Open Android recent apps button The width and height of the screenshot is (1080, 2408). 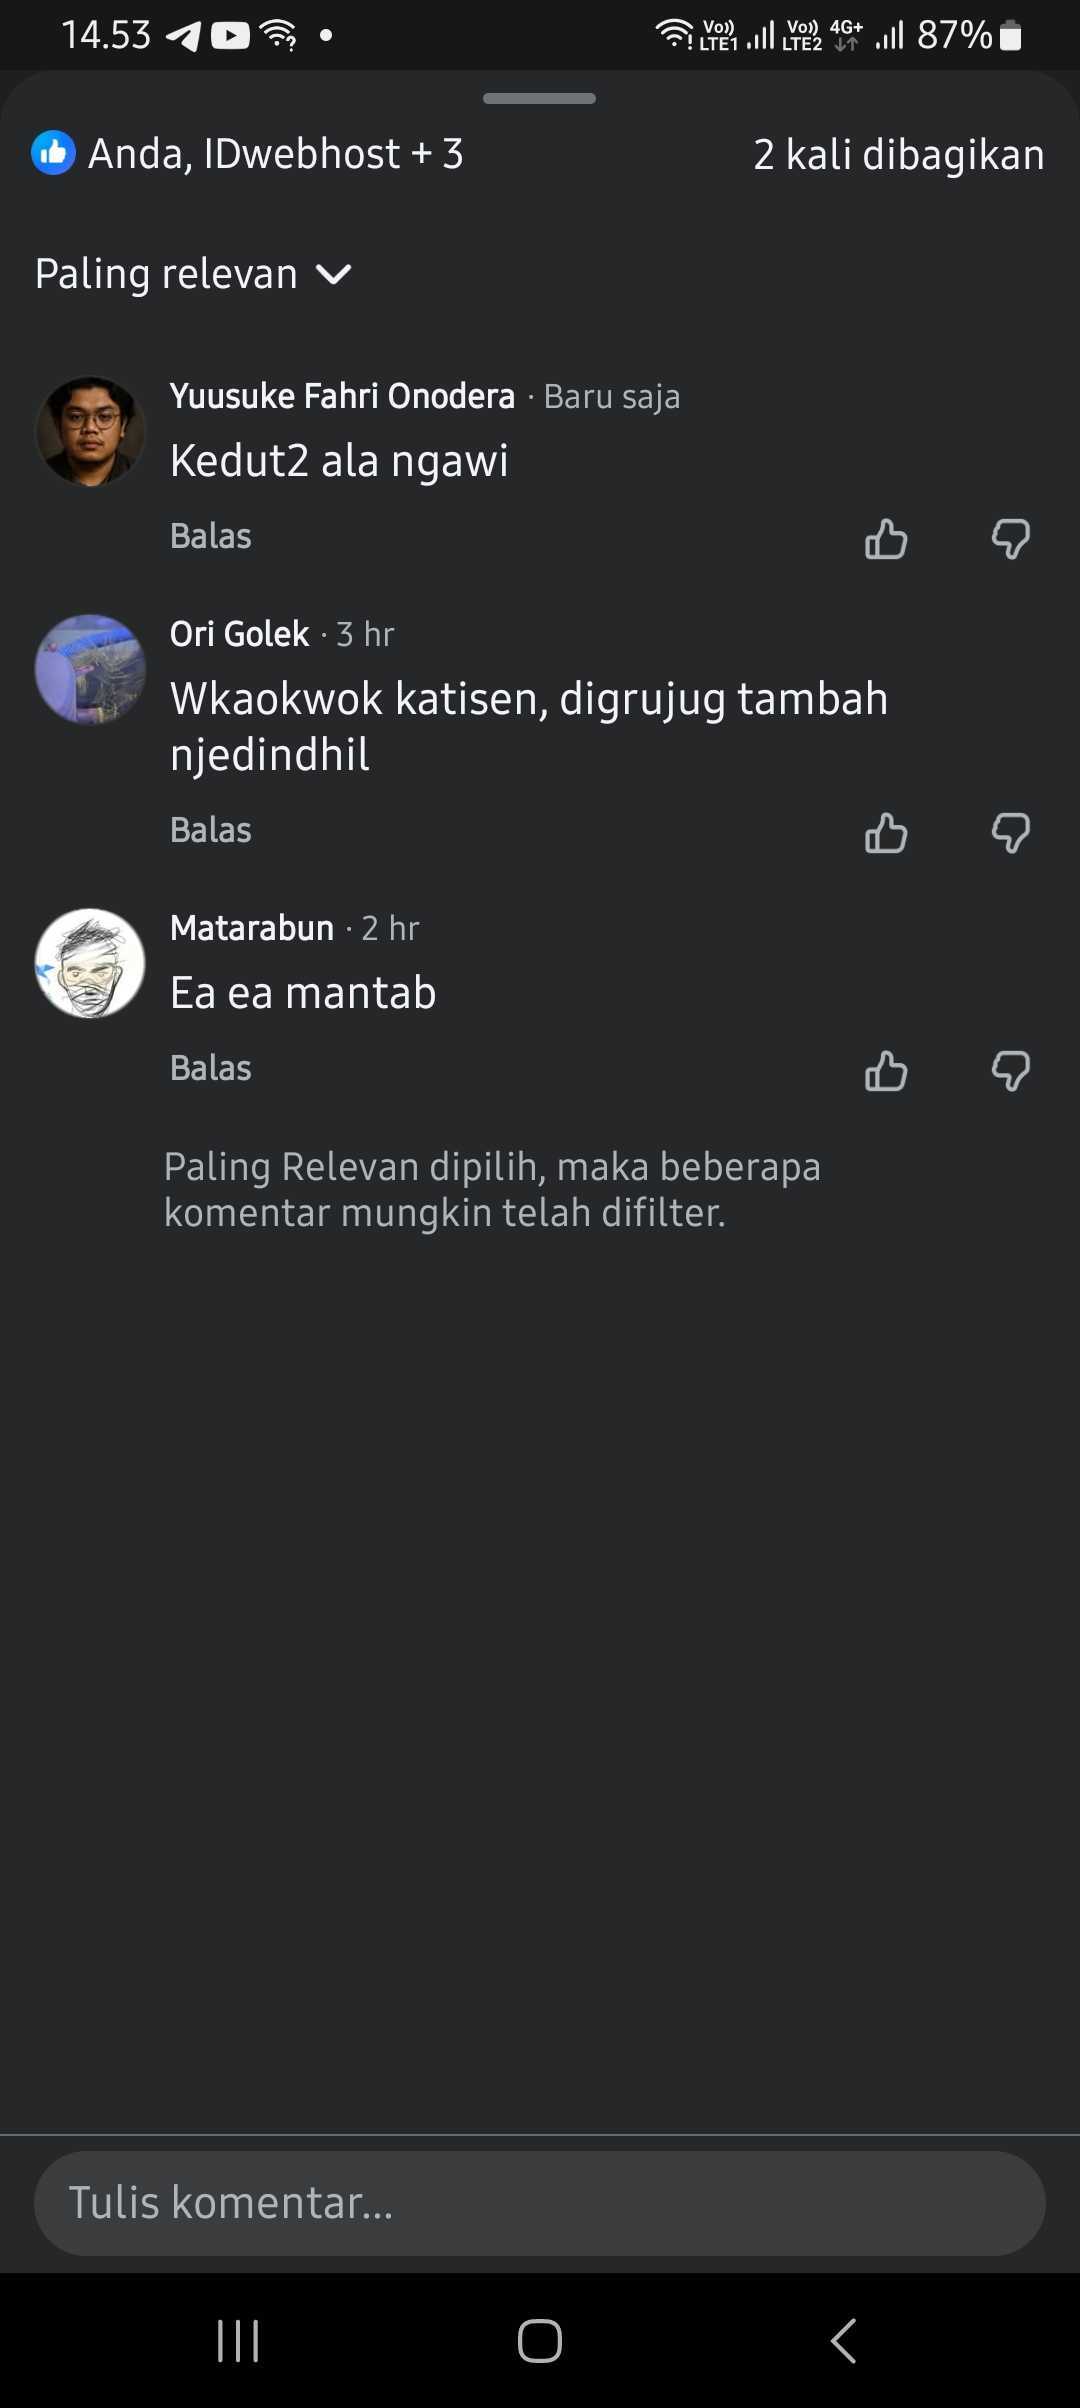click(x=238, y=2340)
